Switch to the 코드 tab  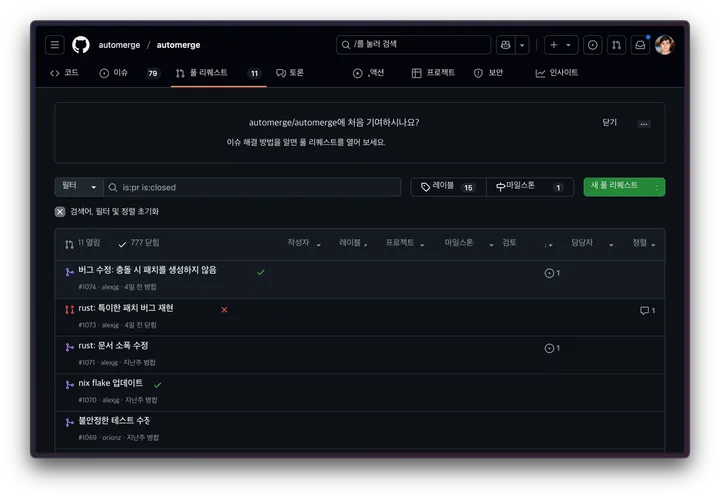[64, 73]
